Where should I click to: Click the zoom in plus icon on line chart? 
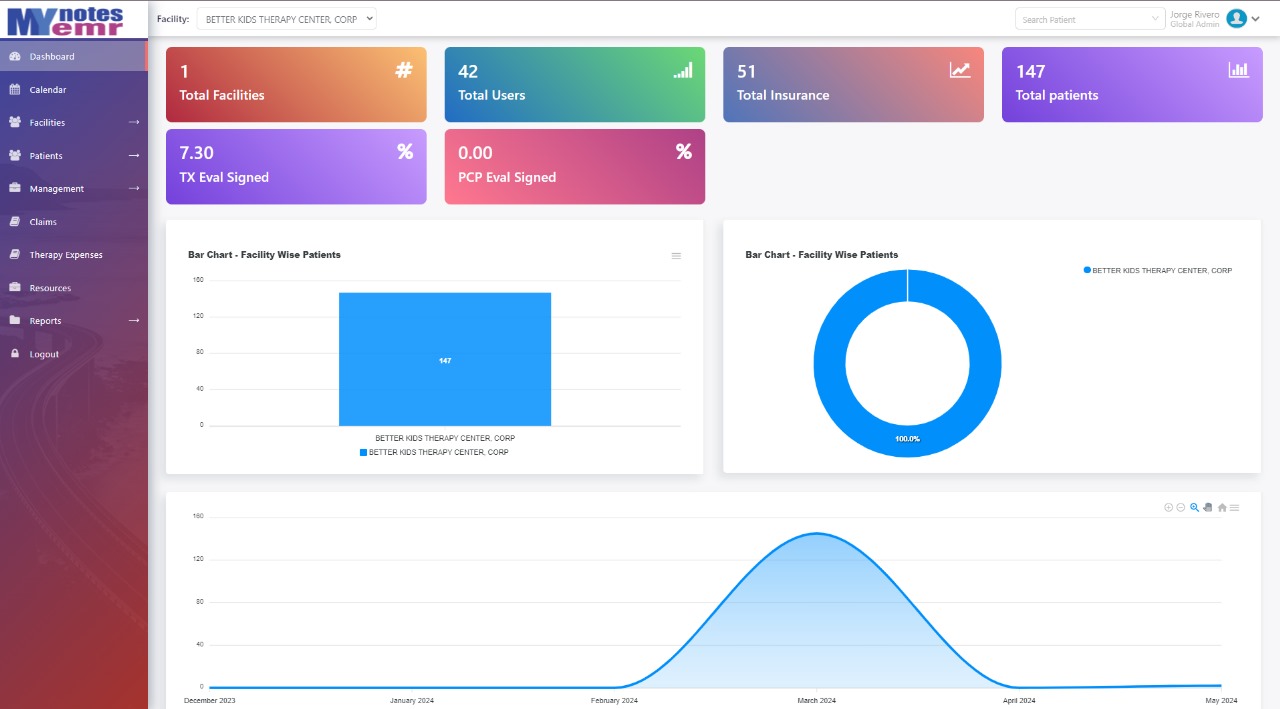[x=1168, y=508]
